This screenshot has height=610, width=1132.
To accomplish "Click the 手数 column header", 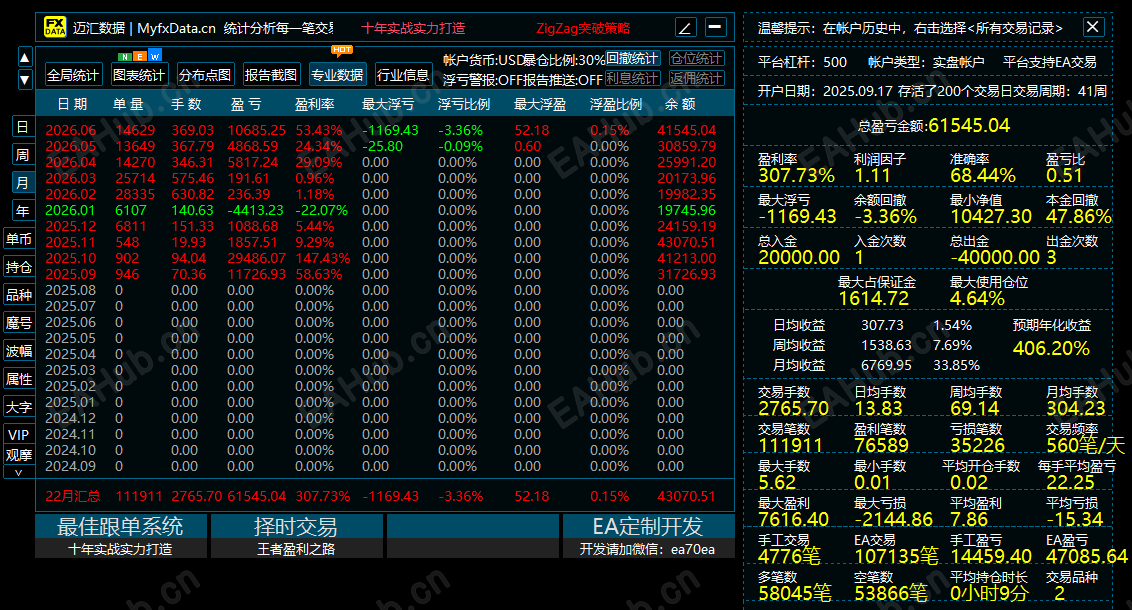I will click(x=186, y=104).
